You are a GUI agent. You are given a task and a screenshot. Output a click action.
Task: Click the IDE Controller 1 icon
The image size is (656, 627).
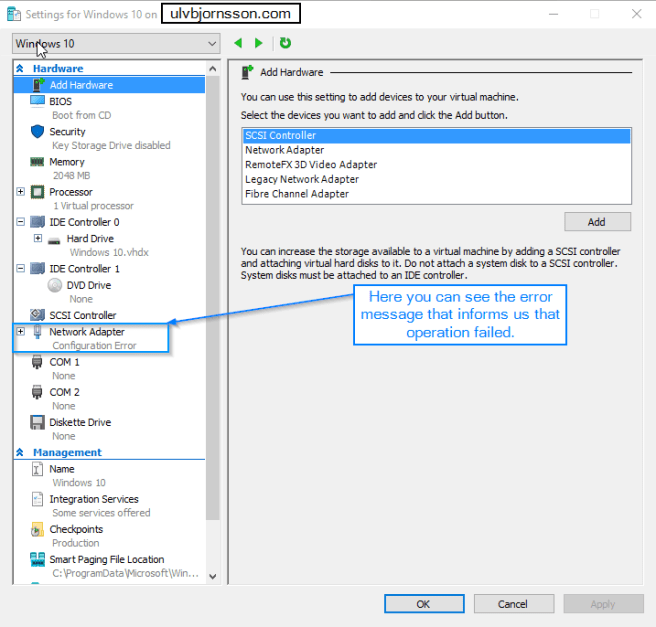coord(37,268)
